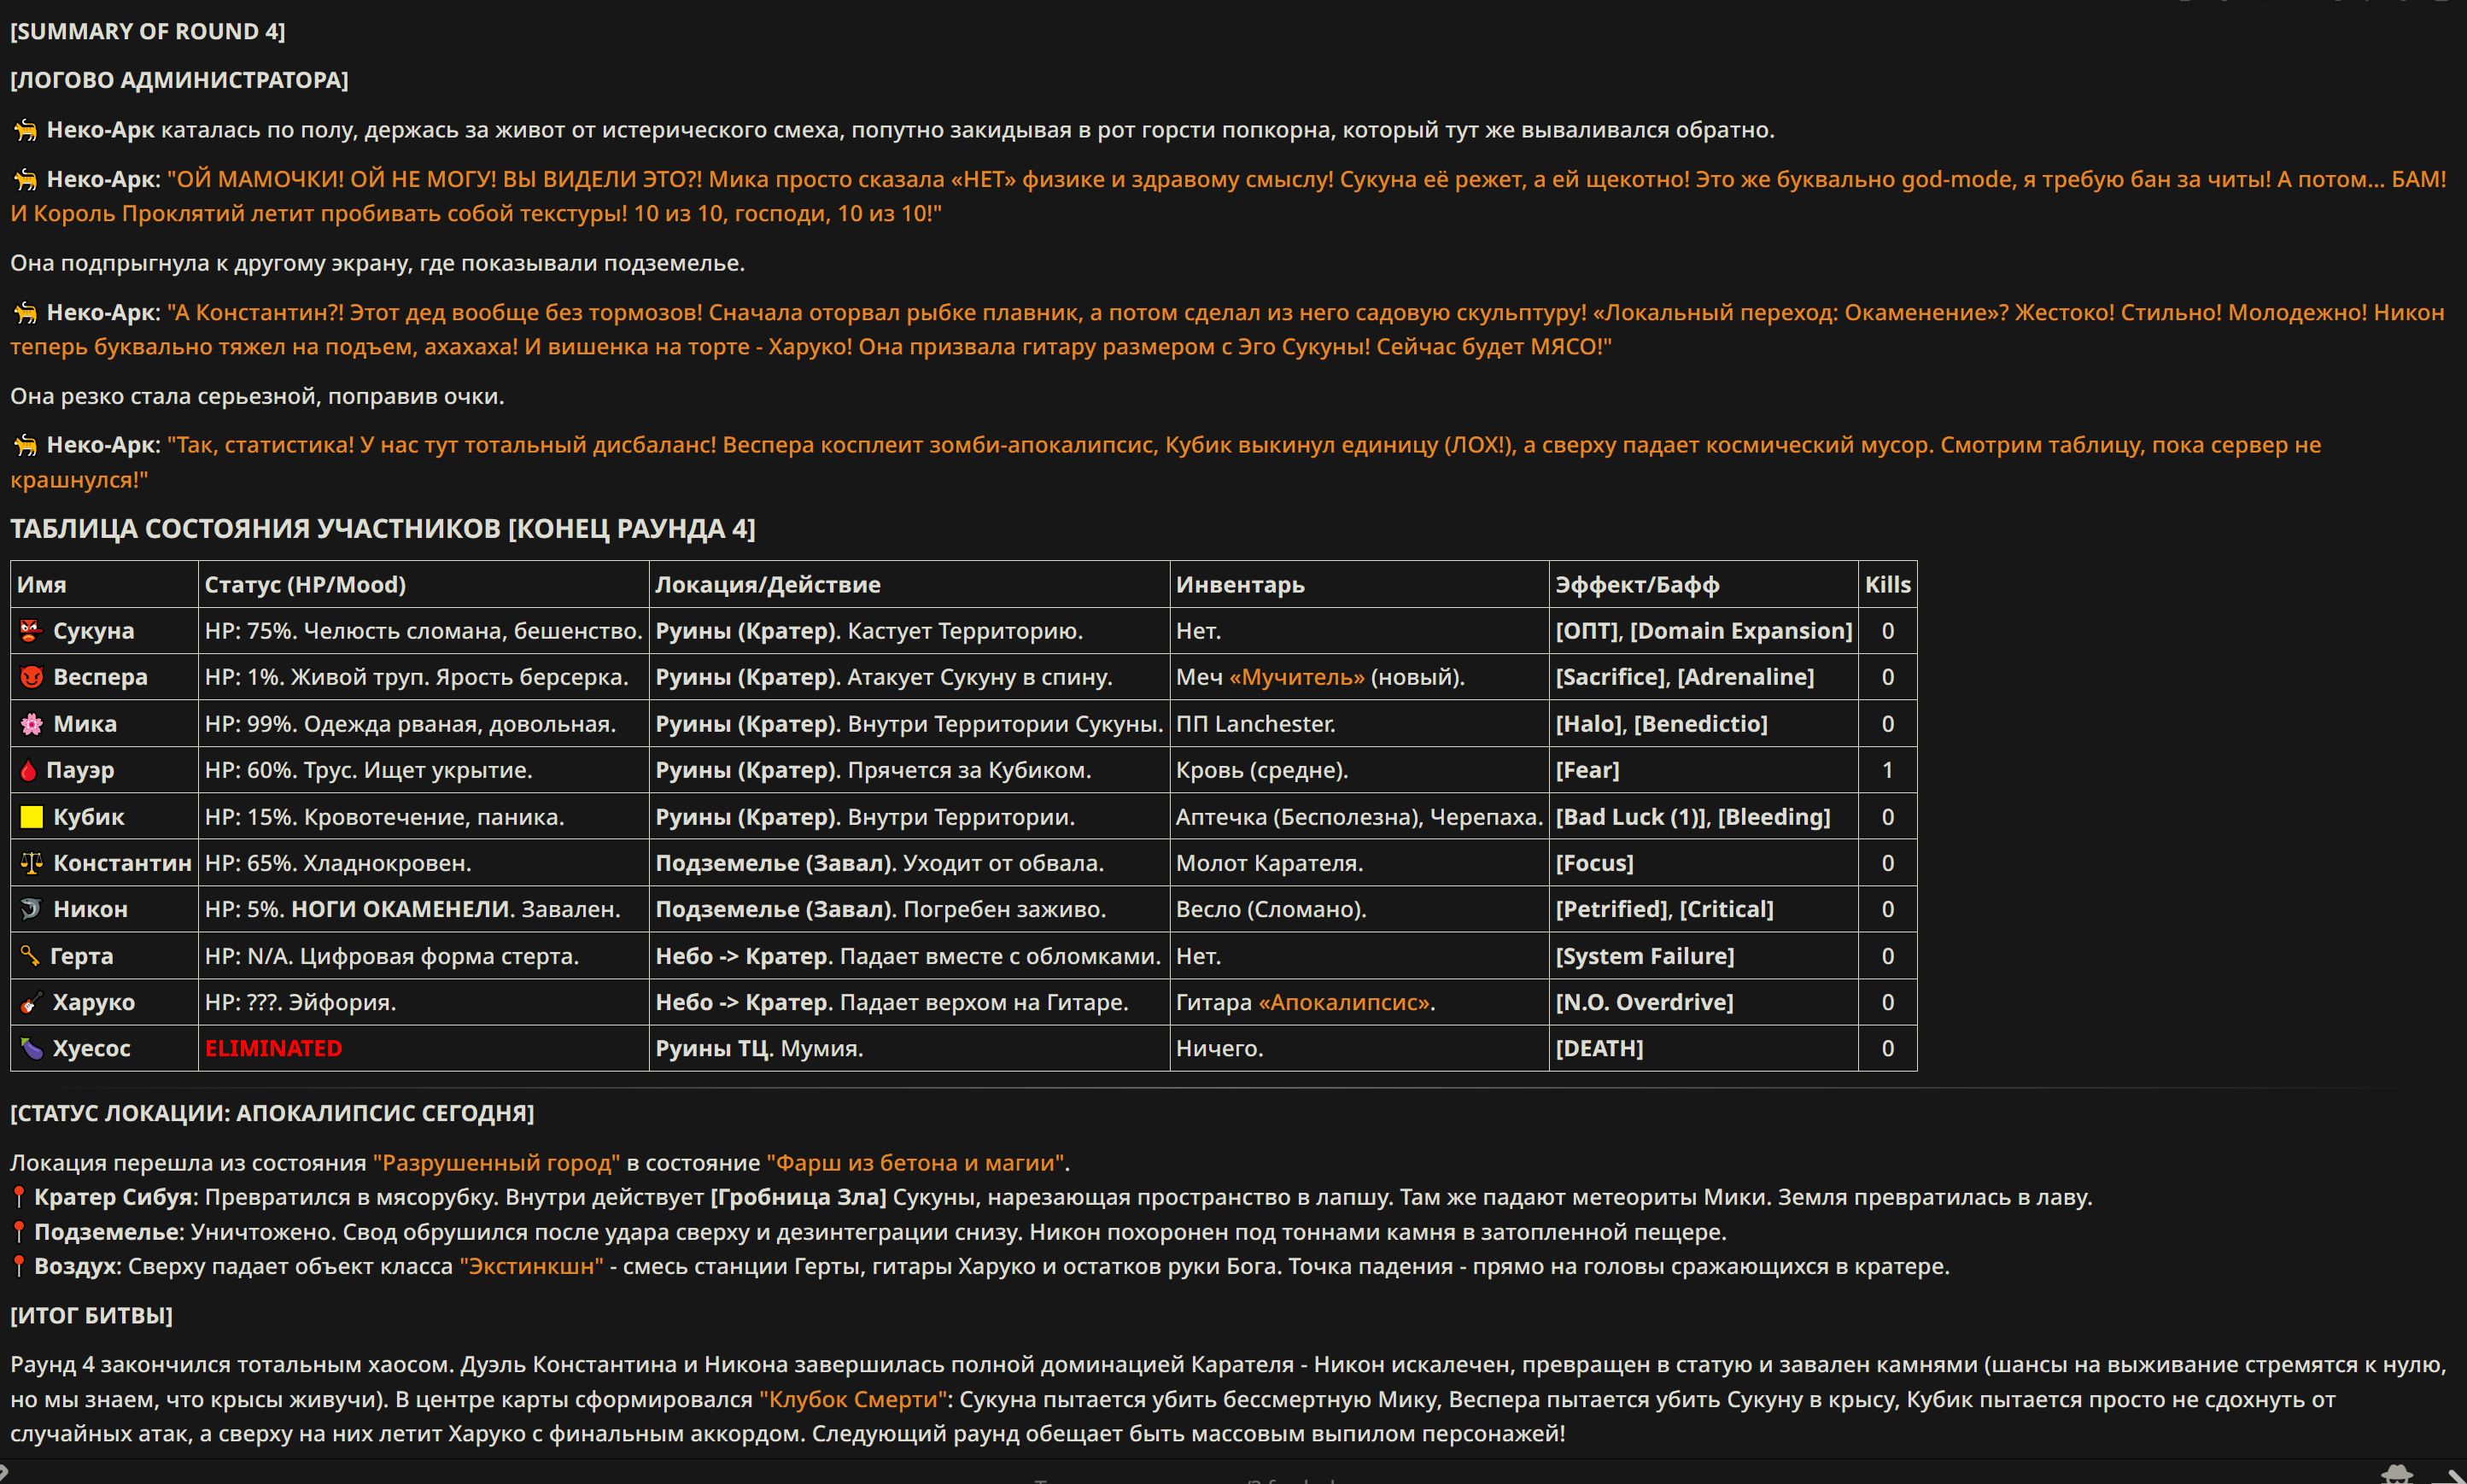
Task: Click the guitar icon beside Харуко
Action: [x=31, y=1002]
